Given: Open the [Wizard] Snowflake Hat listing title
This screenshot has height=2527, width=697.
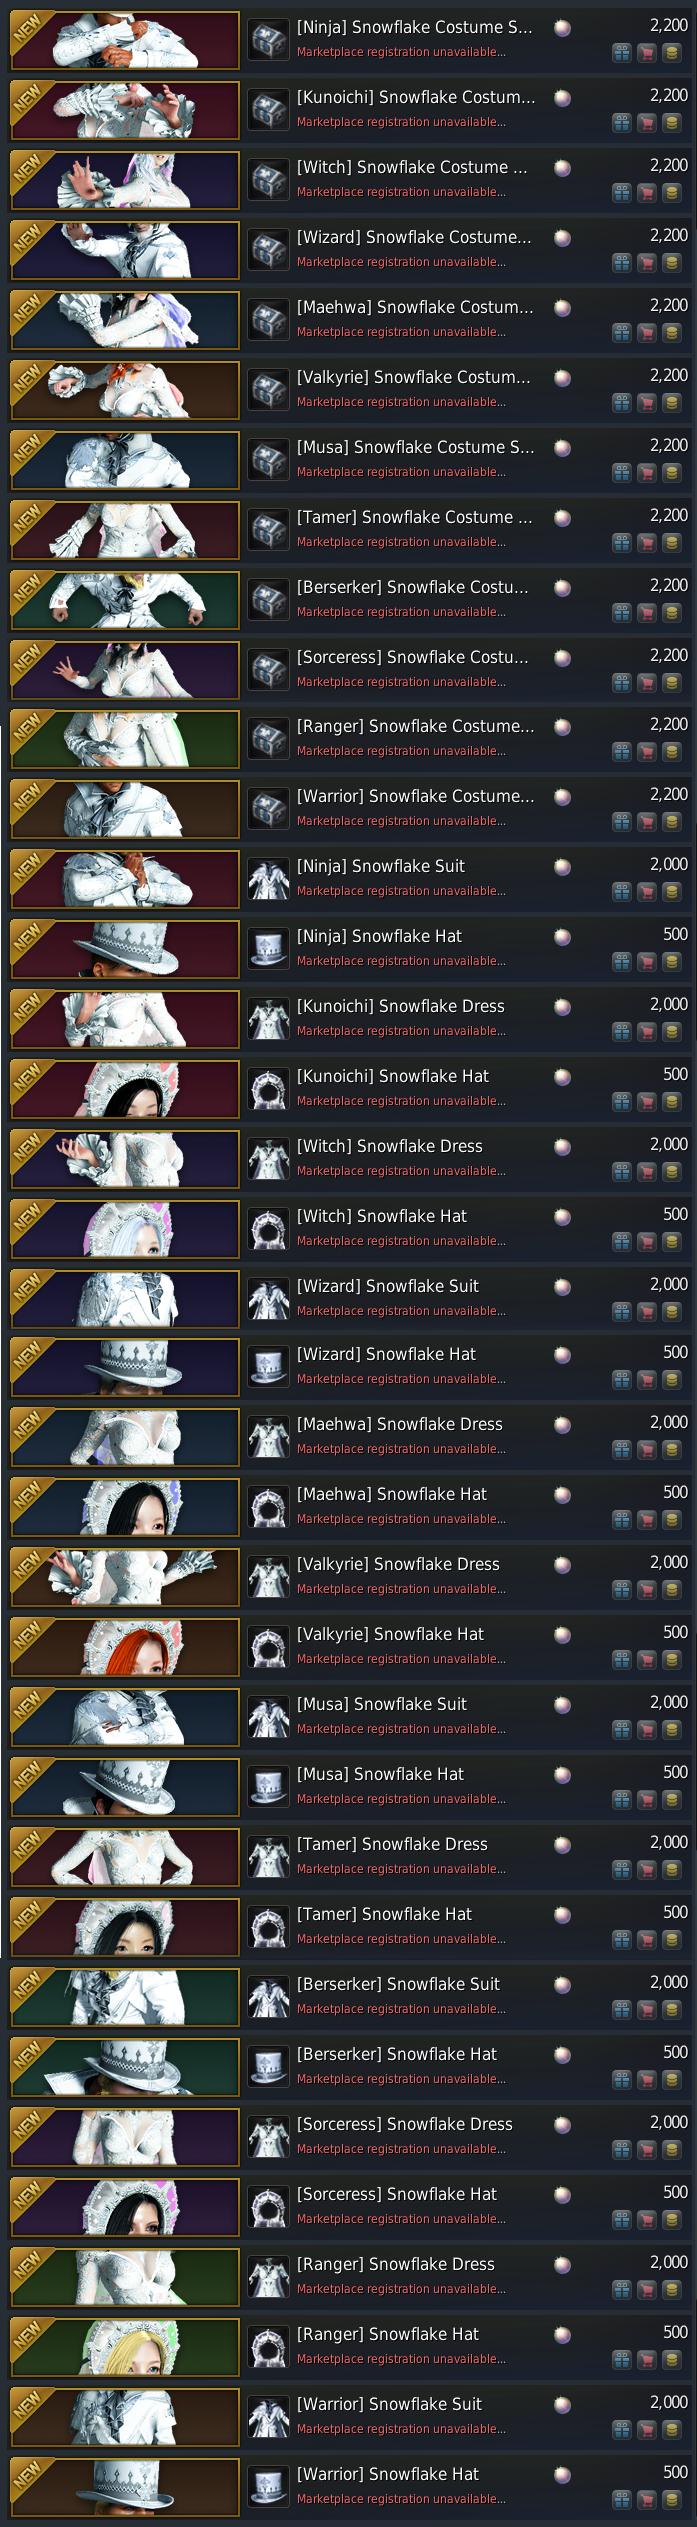Looking at the screenshot, I should [x=386, y=1354].
